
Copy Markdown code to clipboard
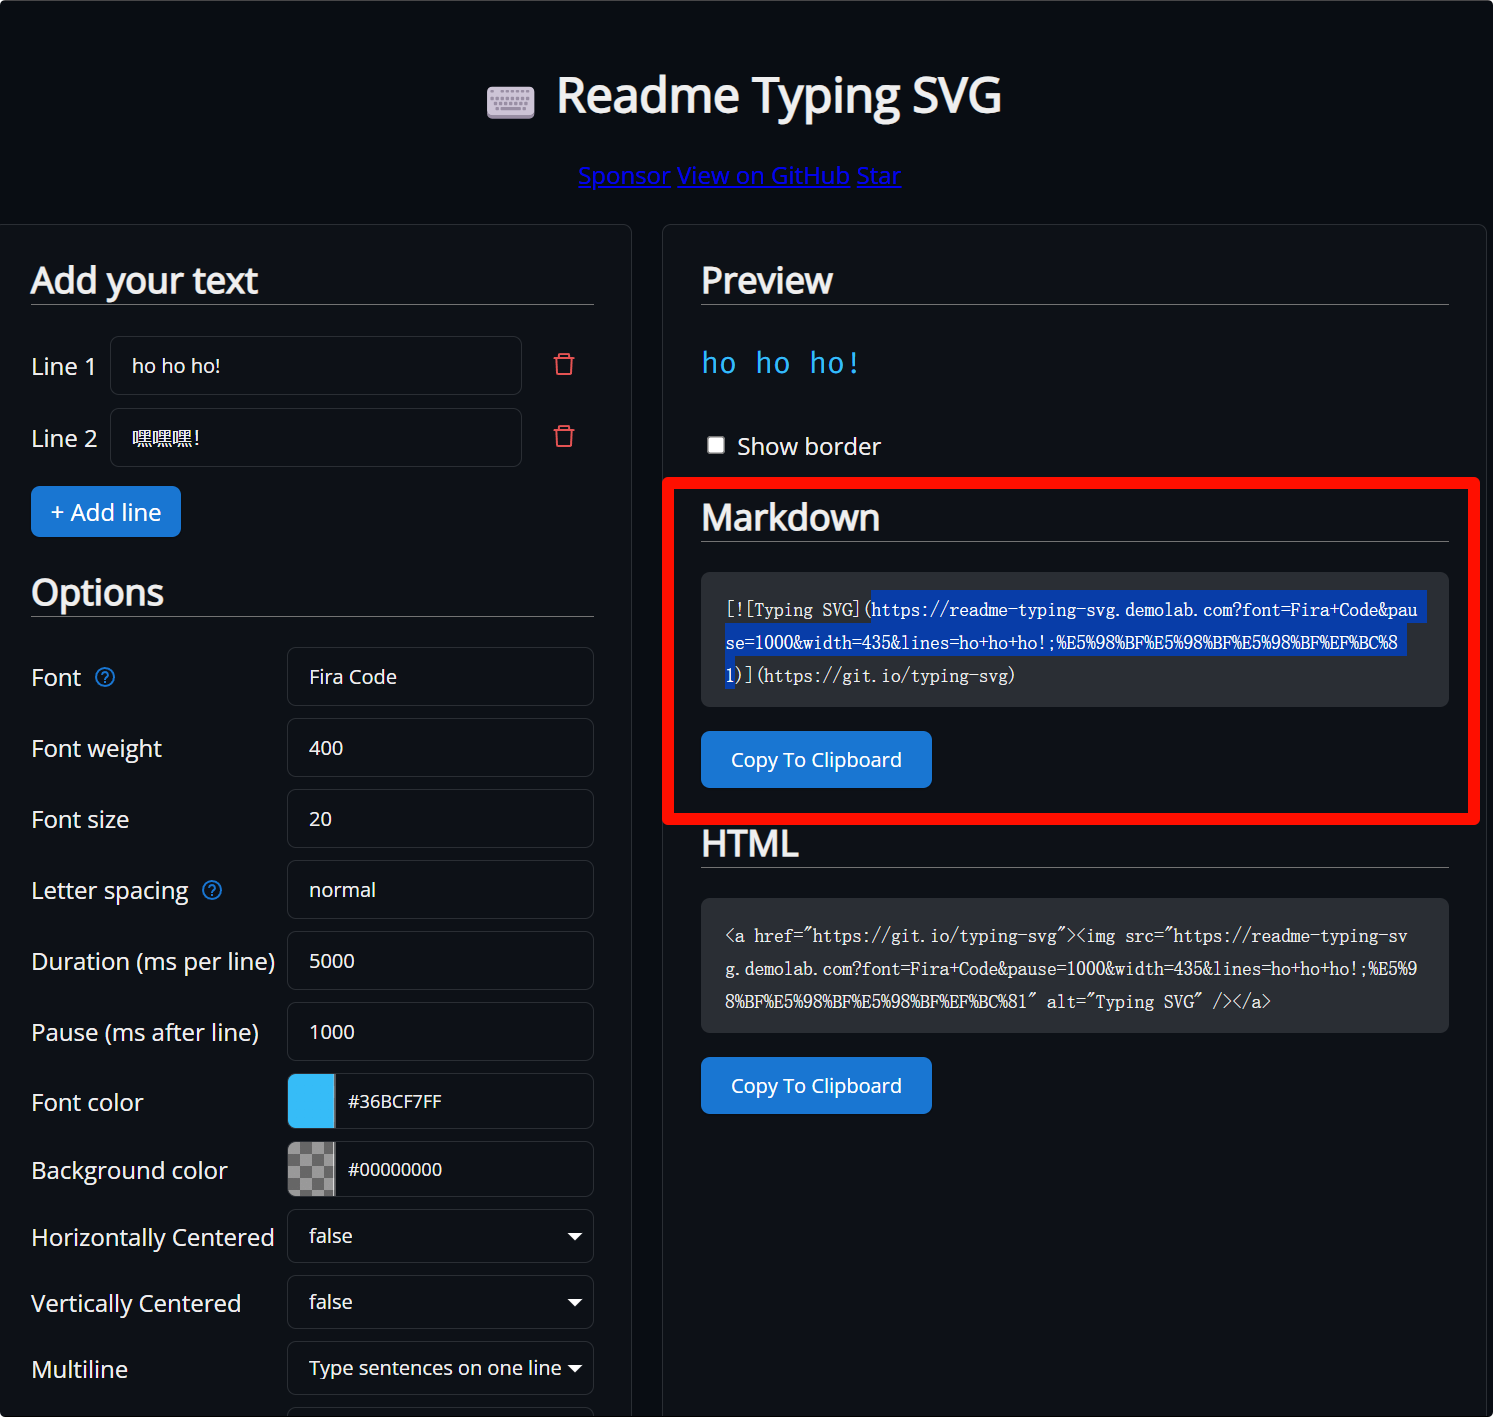pyautogui.click(x=816, y=760)
